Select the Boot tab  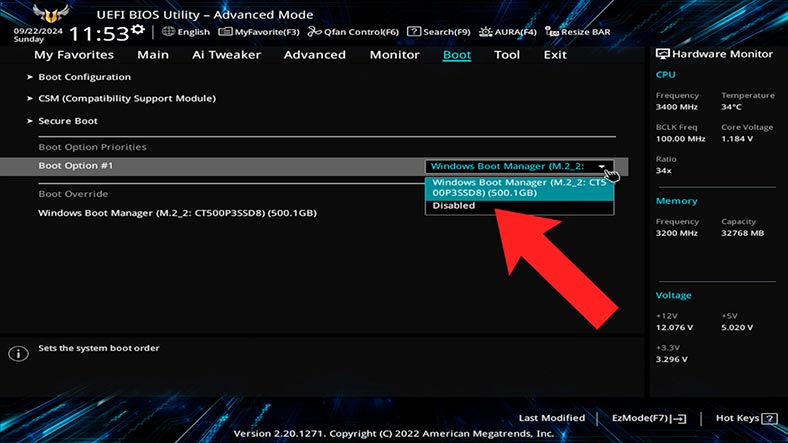point(457,55)
